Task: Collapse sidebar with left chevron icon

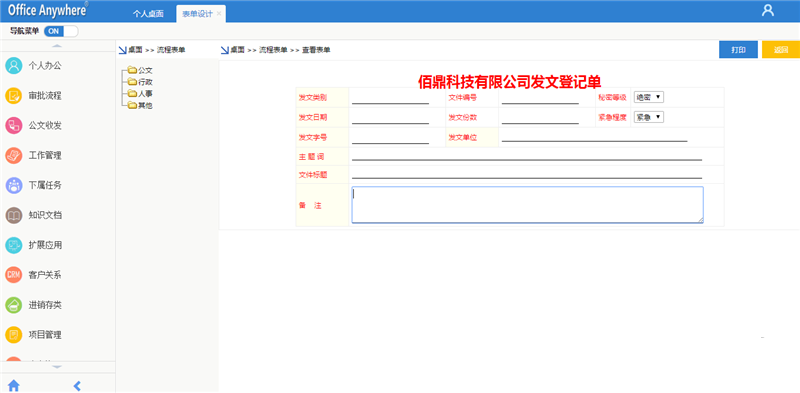Action: [77, 385]
